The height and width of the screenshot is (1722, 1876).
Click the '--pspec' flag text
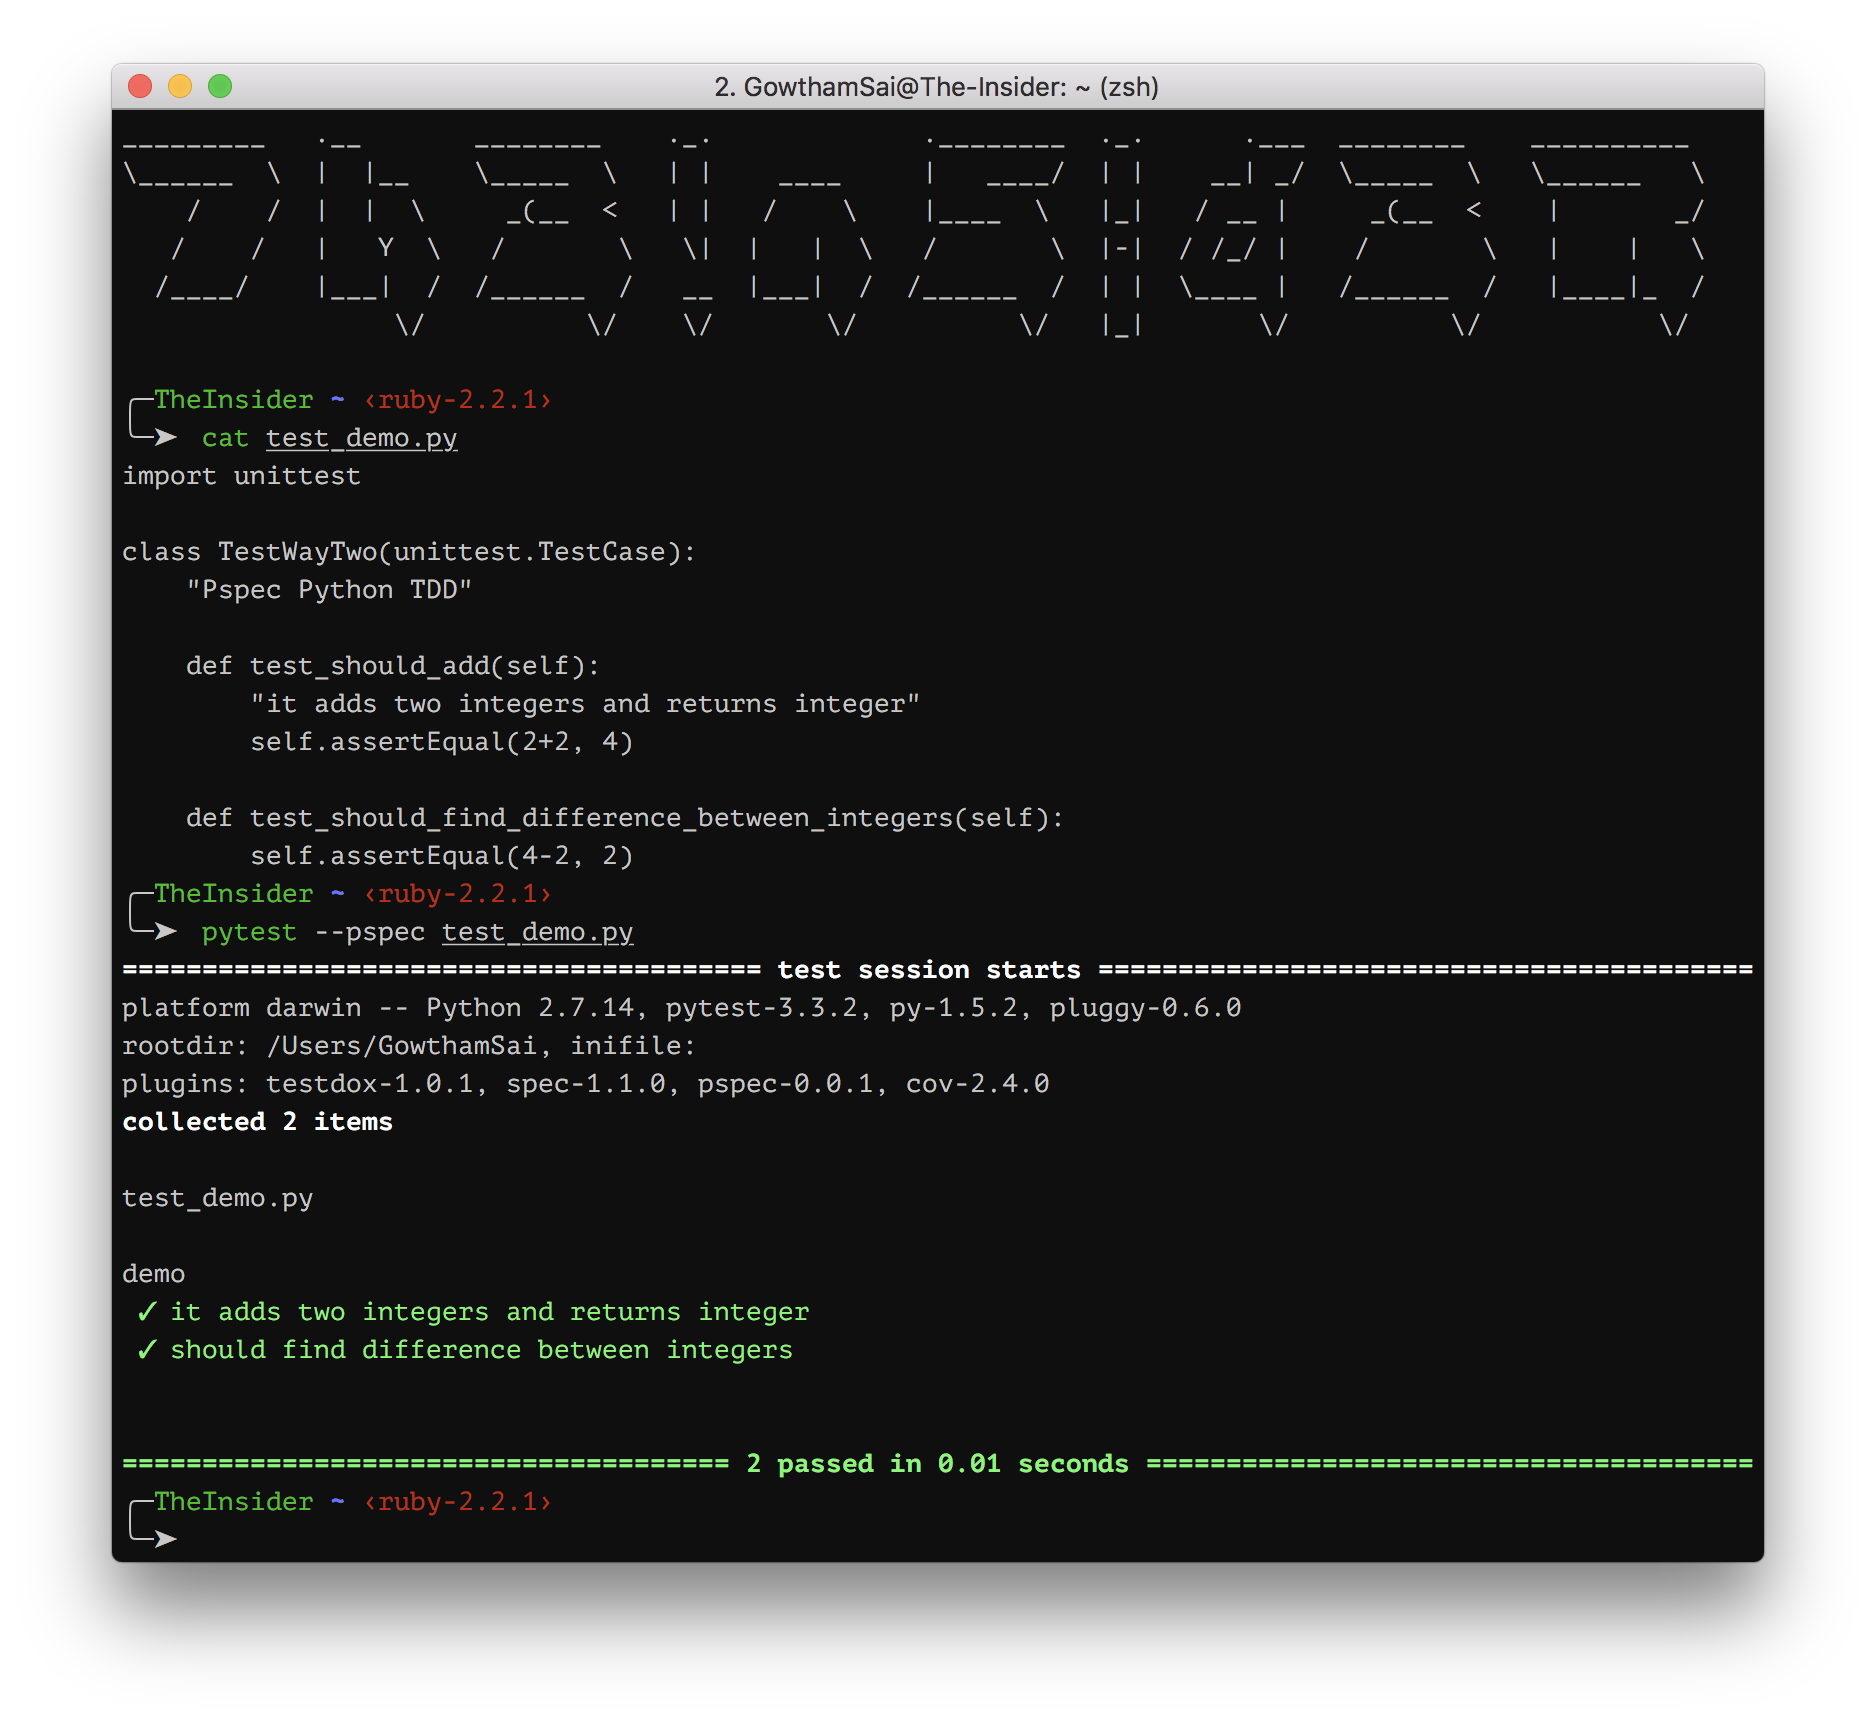[x=370, y=932]
